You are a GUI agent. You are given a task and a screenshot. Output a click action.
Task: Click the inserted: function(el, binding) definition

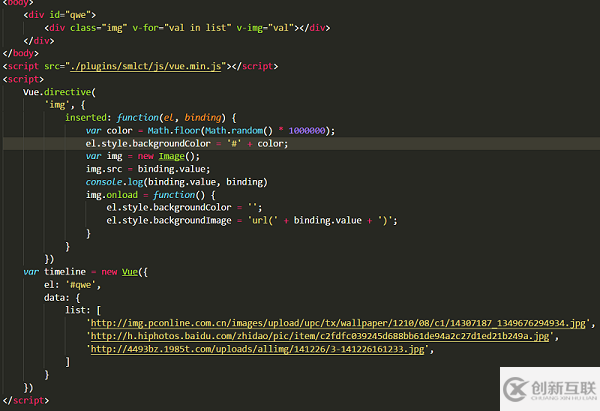pos(150,117)
